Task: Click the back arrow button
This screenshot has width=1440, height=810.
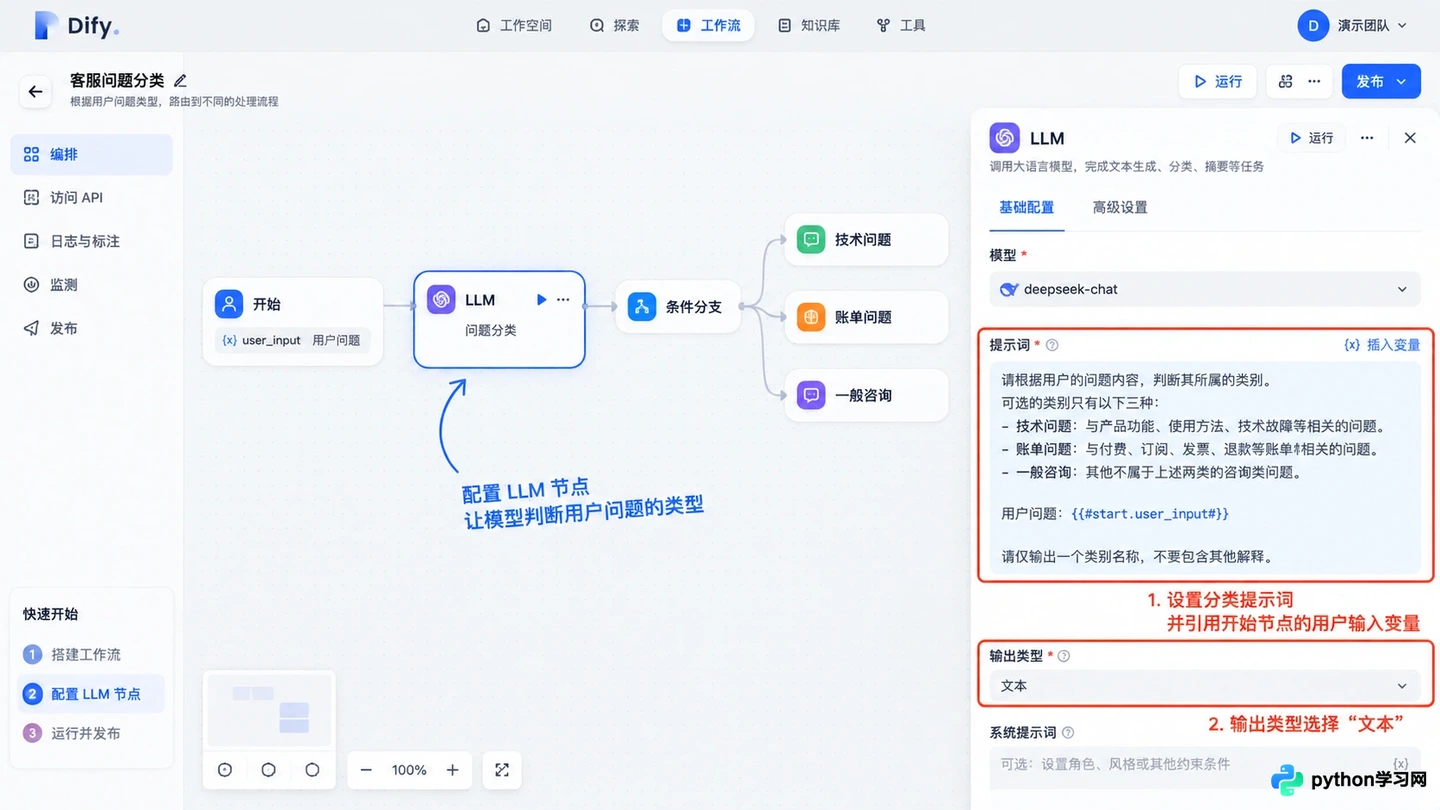Action: [36, 91]
